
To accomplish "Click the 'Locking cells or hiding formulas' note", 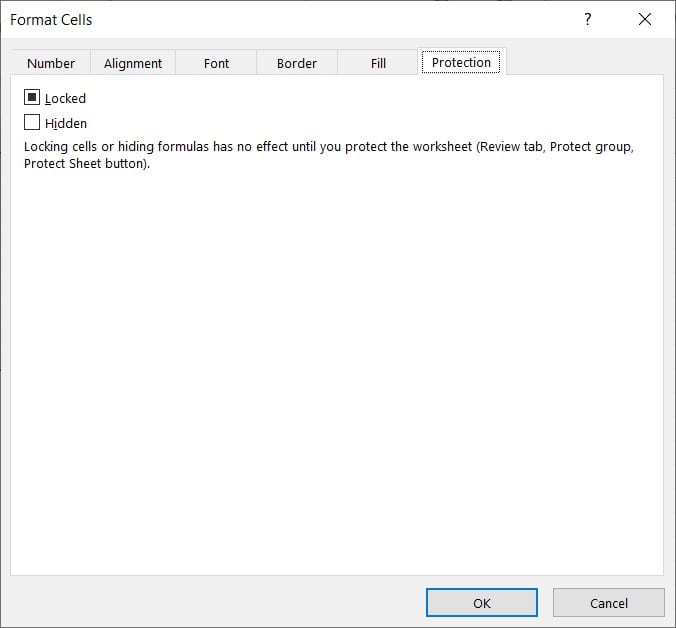I will pyautogui.click(x=329, y=155).
